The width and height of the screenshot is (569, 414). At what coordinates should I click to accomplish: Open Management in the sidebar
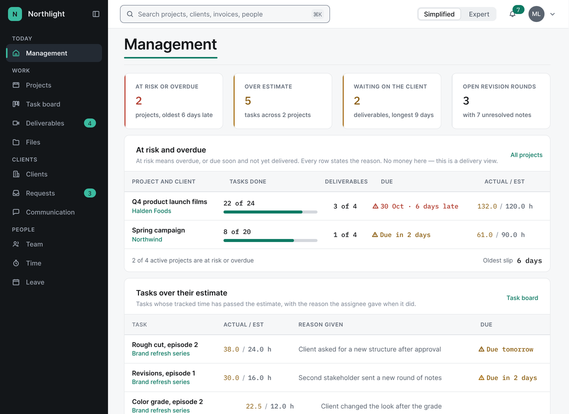point(54,53)
